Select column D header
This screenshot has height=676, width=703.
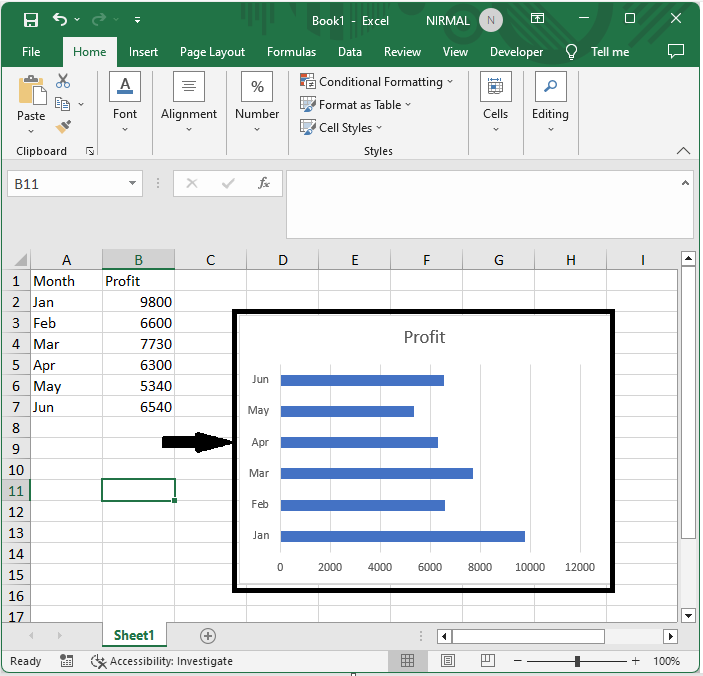[x=282, y=260]
